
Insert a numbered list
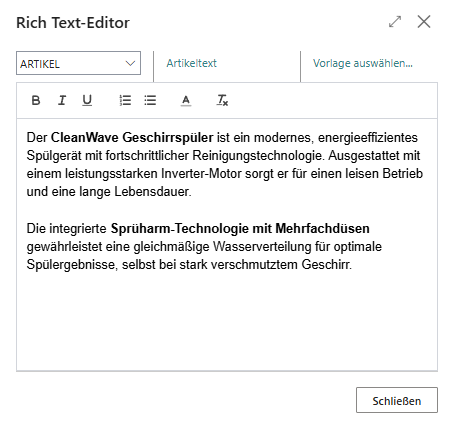pyautogui.click(x=125, y=100)
